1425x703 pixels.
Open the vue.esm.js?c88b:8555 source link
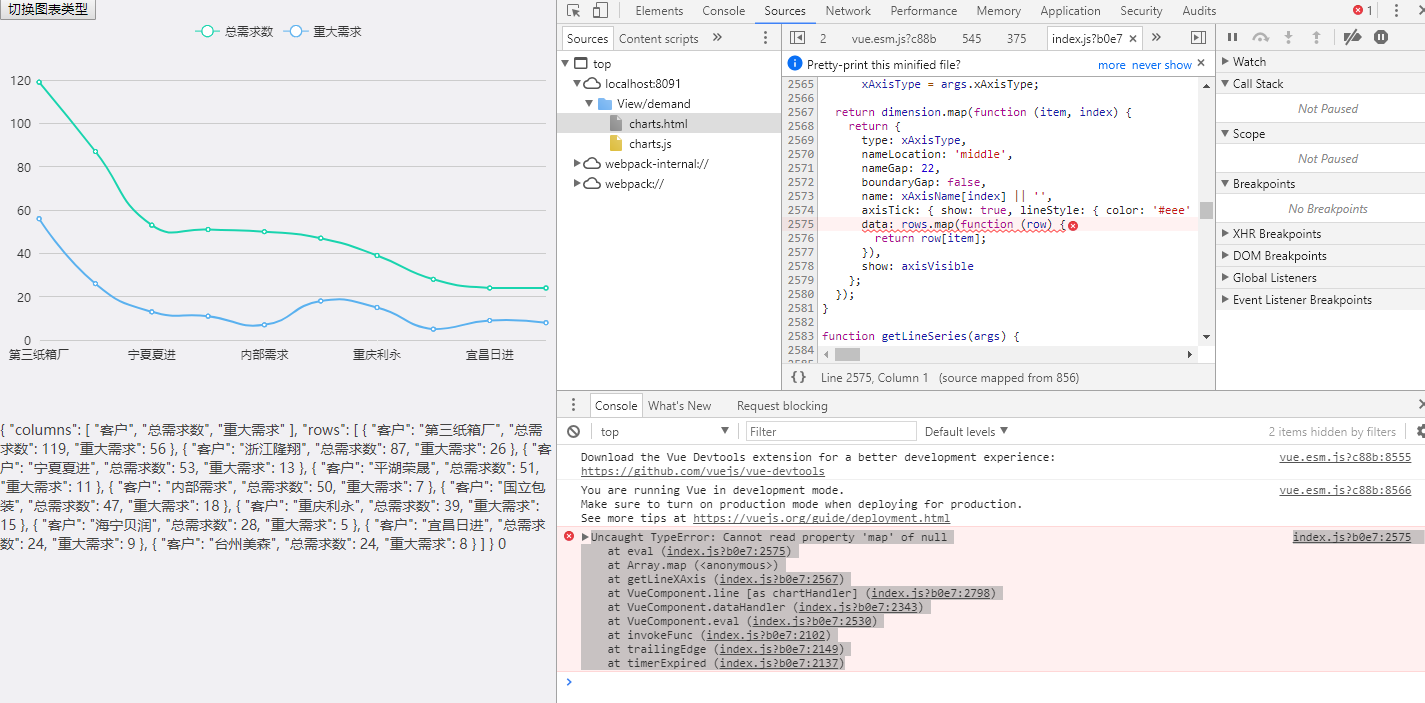pos(1345,457)
